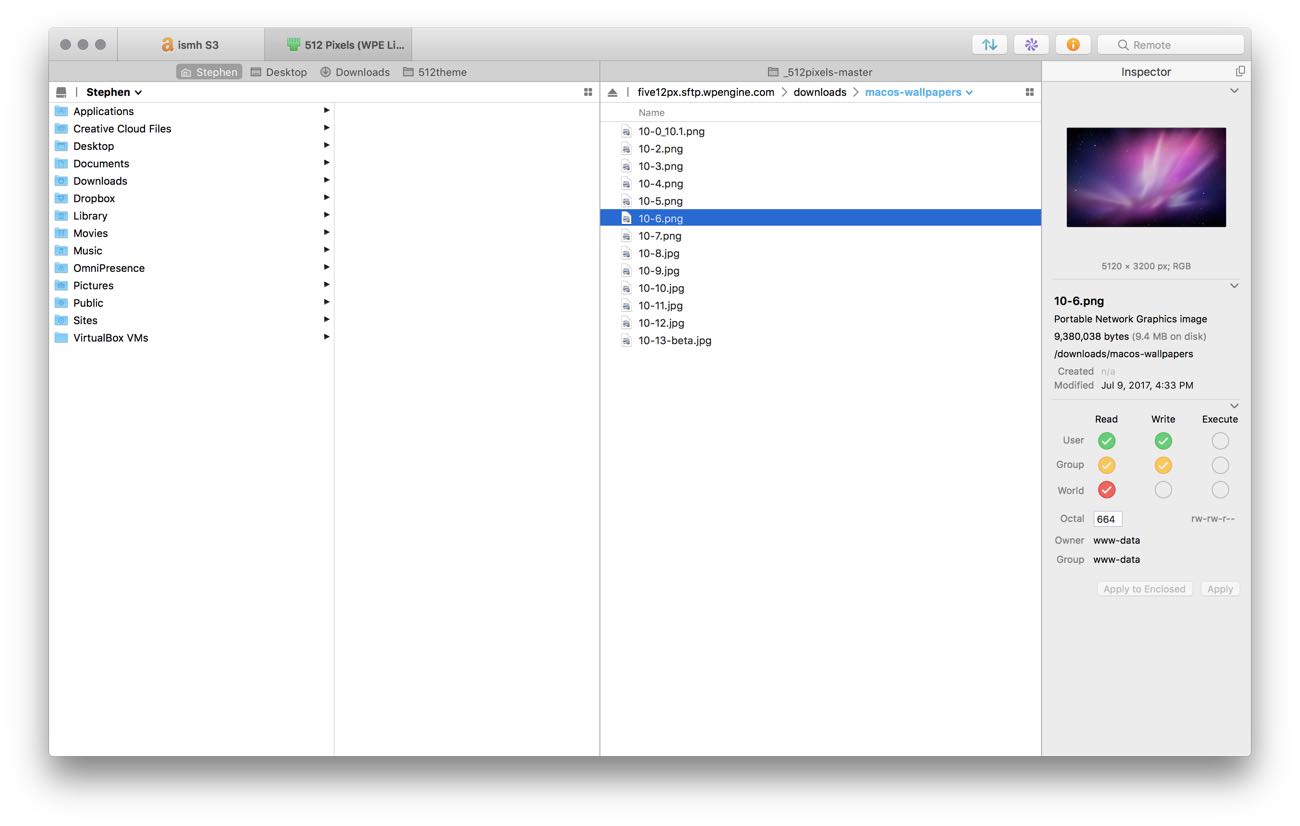The width and height of the screenshot is (1300, 826).
Task: Expand the Pictures folder arrow
Action: pyautogui.click(x=326, y=285)
